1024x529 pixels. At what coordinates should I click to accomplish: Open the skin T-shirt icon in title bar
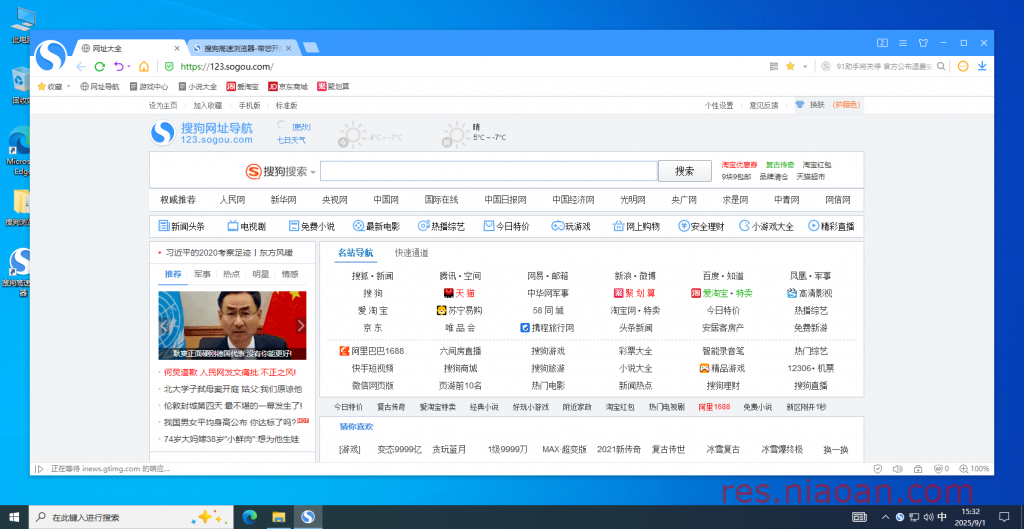coord(923,43)
